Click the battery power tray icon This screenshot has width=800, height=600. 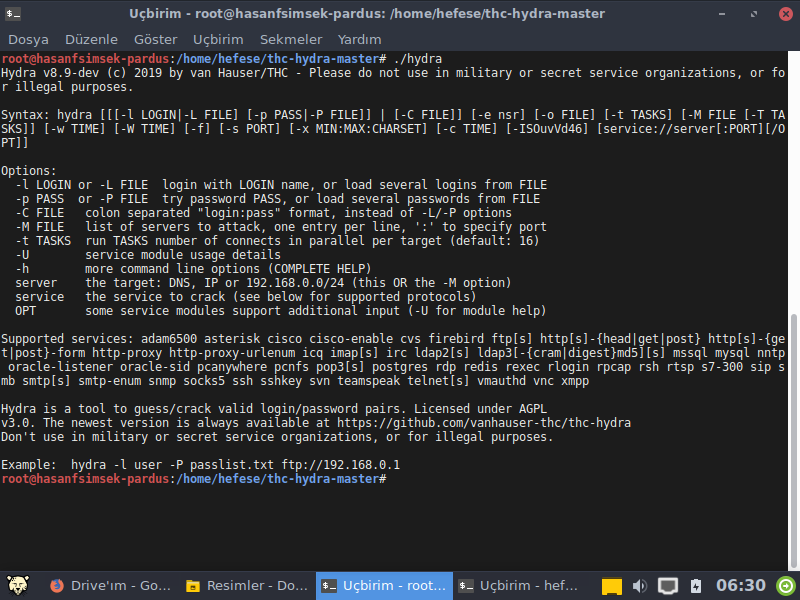(x=695, y=586)
